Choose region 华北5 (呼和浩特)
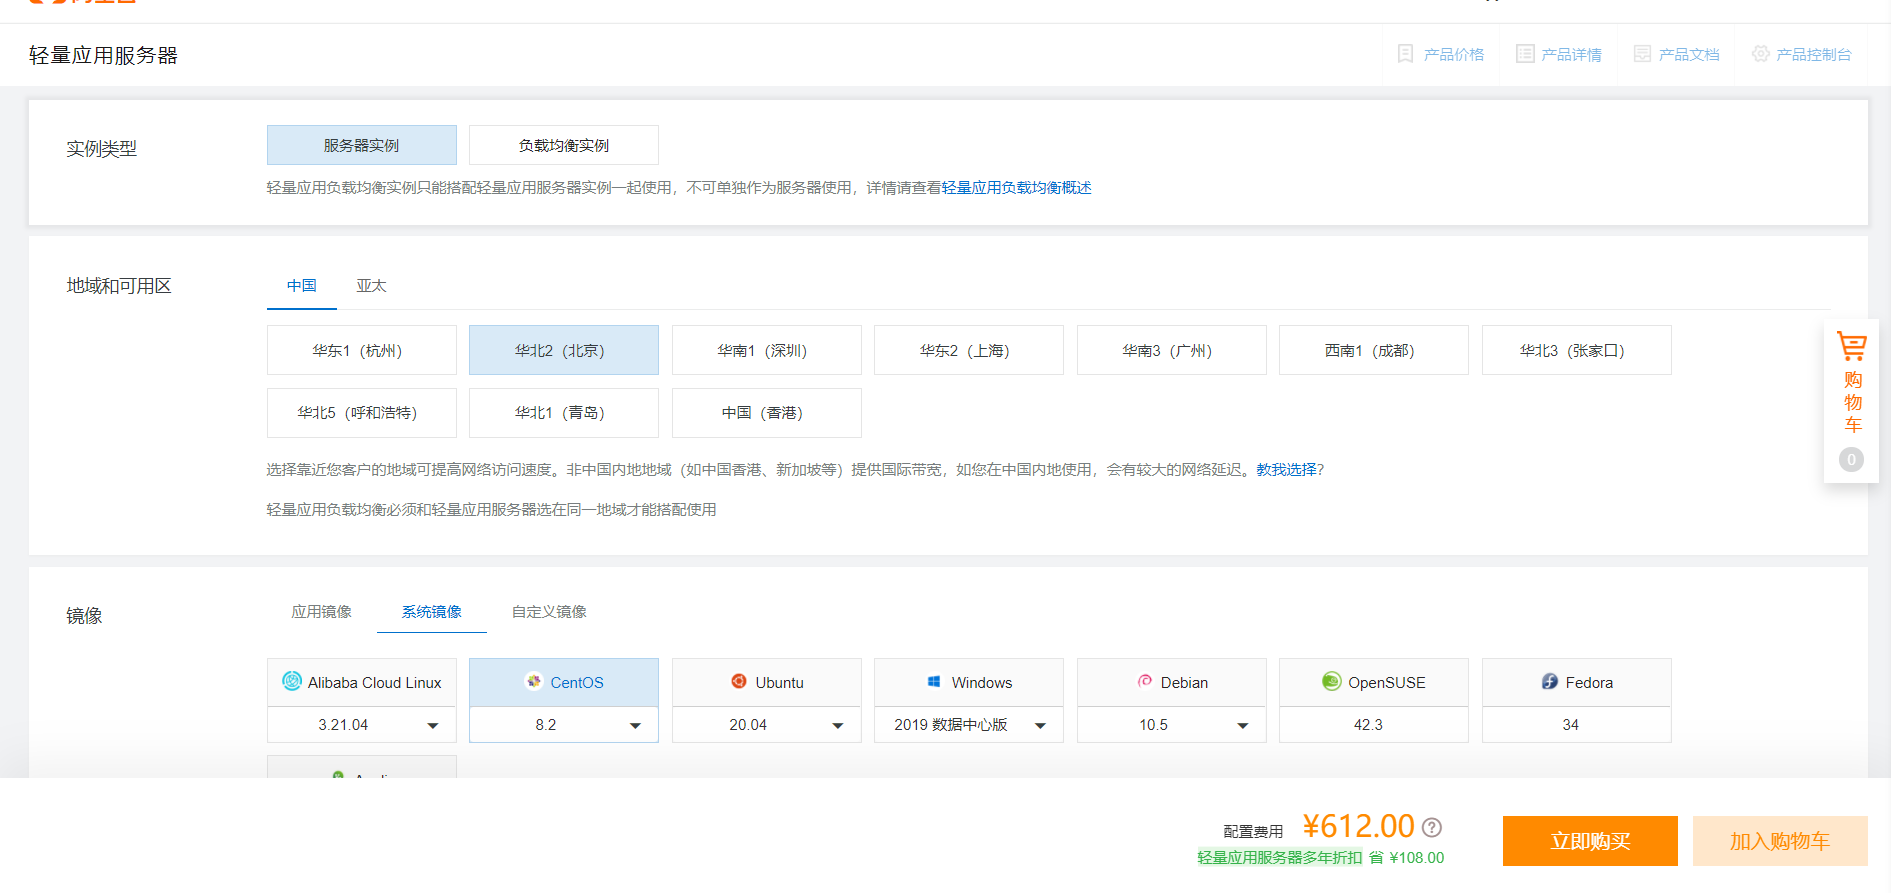This screenshot has width=1891, height=893. click(x=362, y=413)
